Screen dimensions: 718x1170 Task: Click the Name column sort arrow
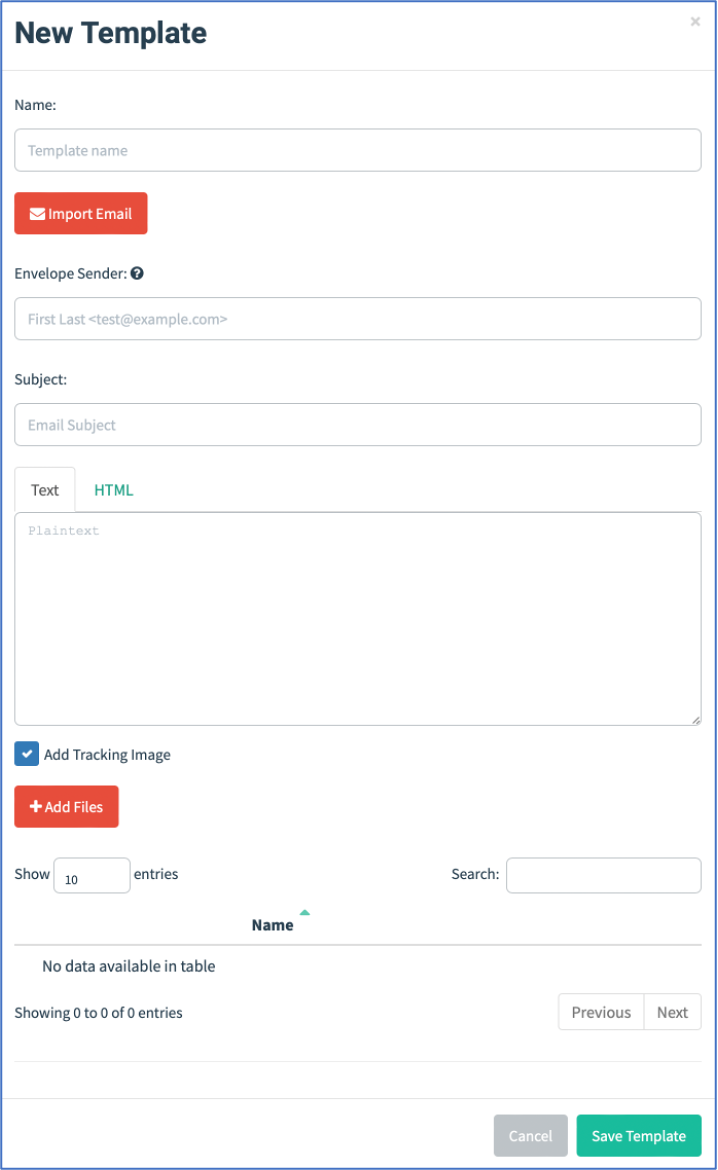click(x=305, y=913)
